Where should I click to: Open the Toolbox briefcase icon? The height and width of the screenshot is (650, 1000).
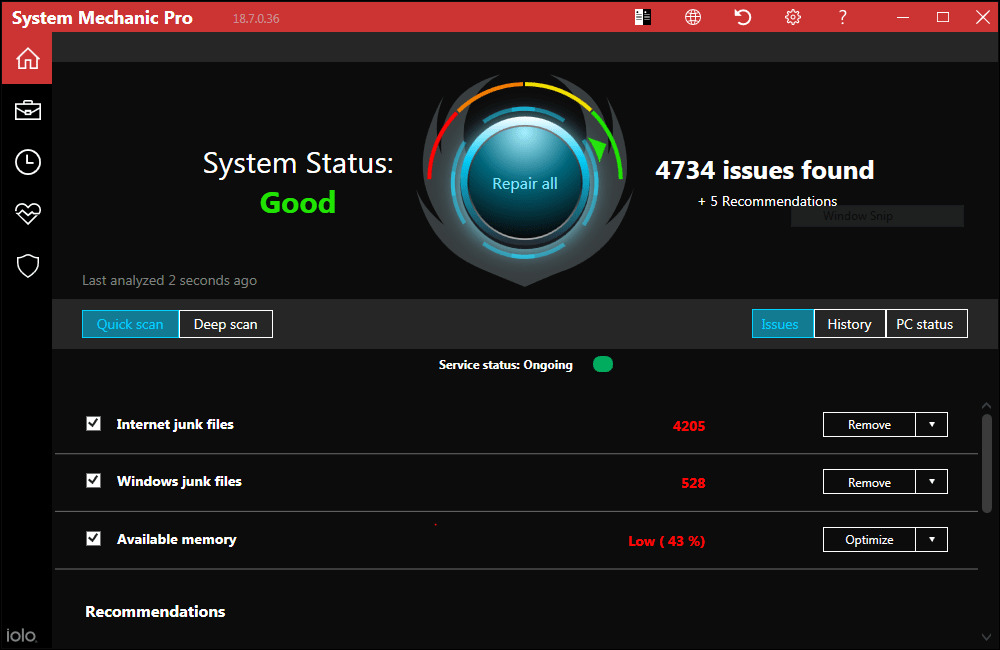[27, 110]
